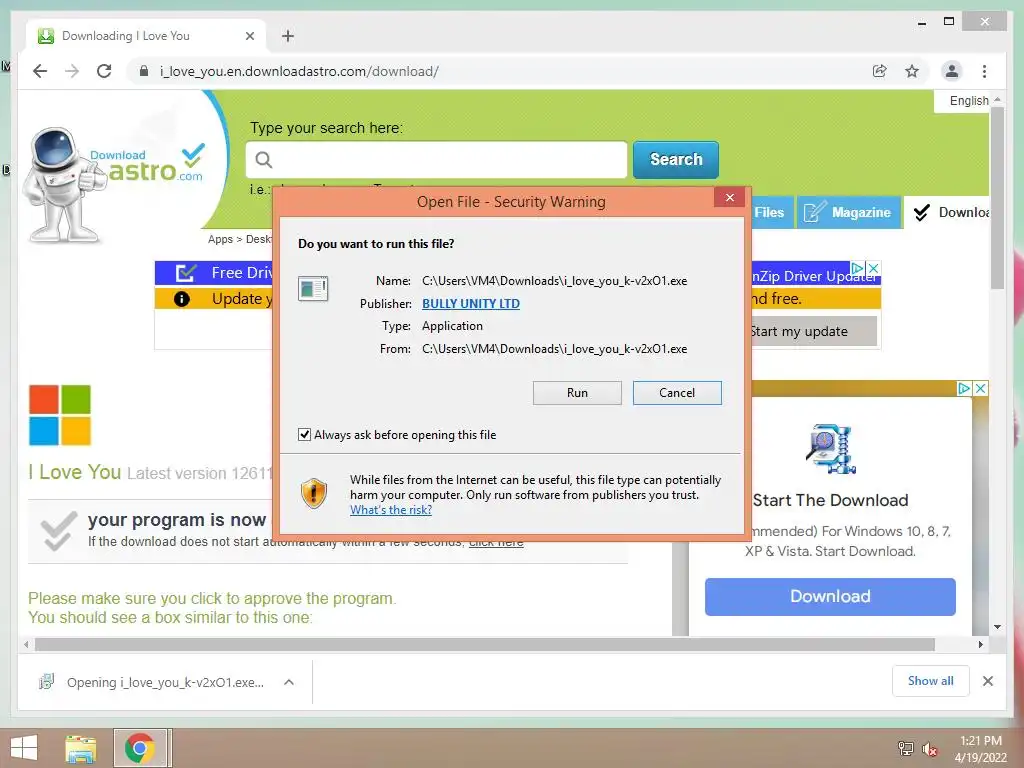Click Cancel in the security warning dialog
This screenshot has height=768, width=1024.
point(677,392)
